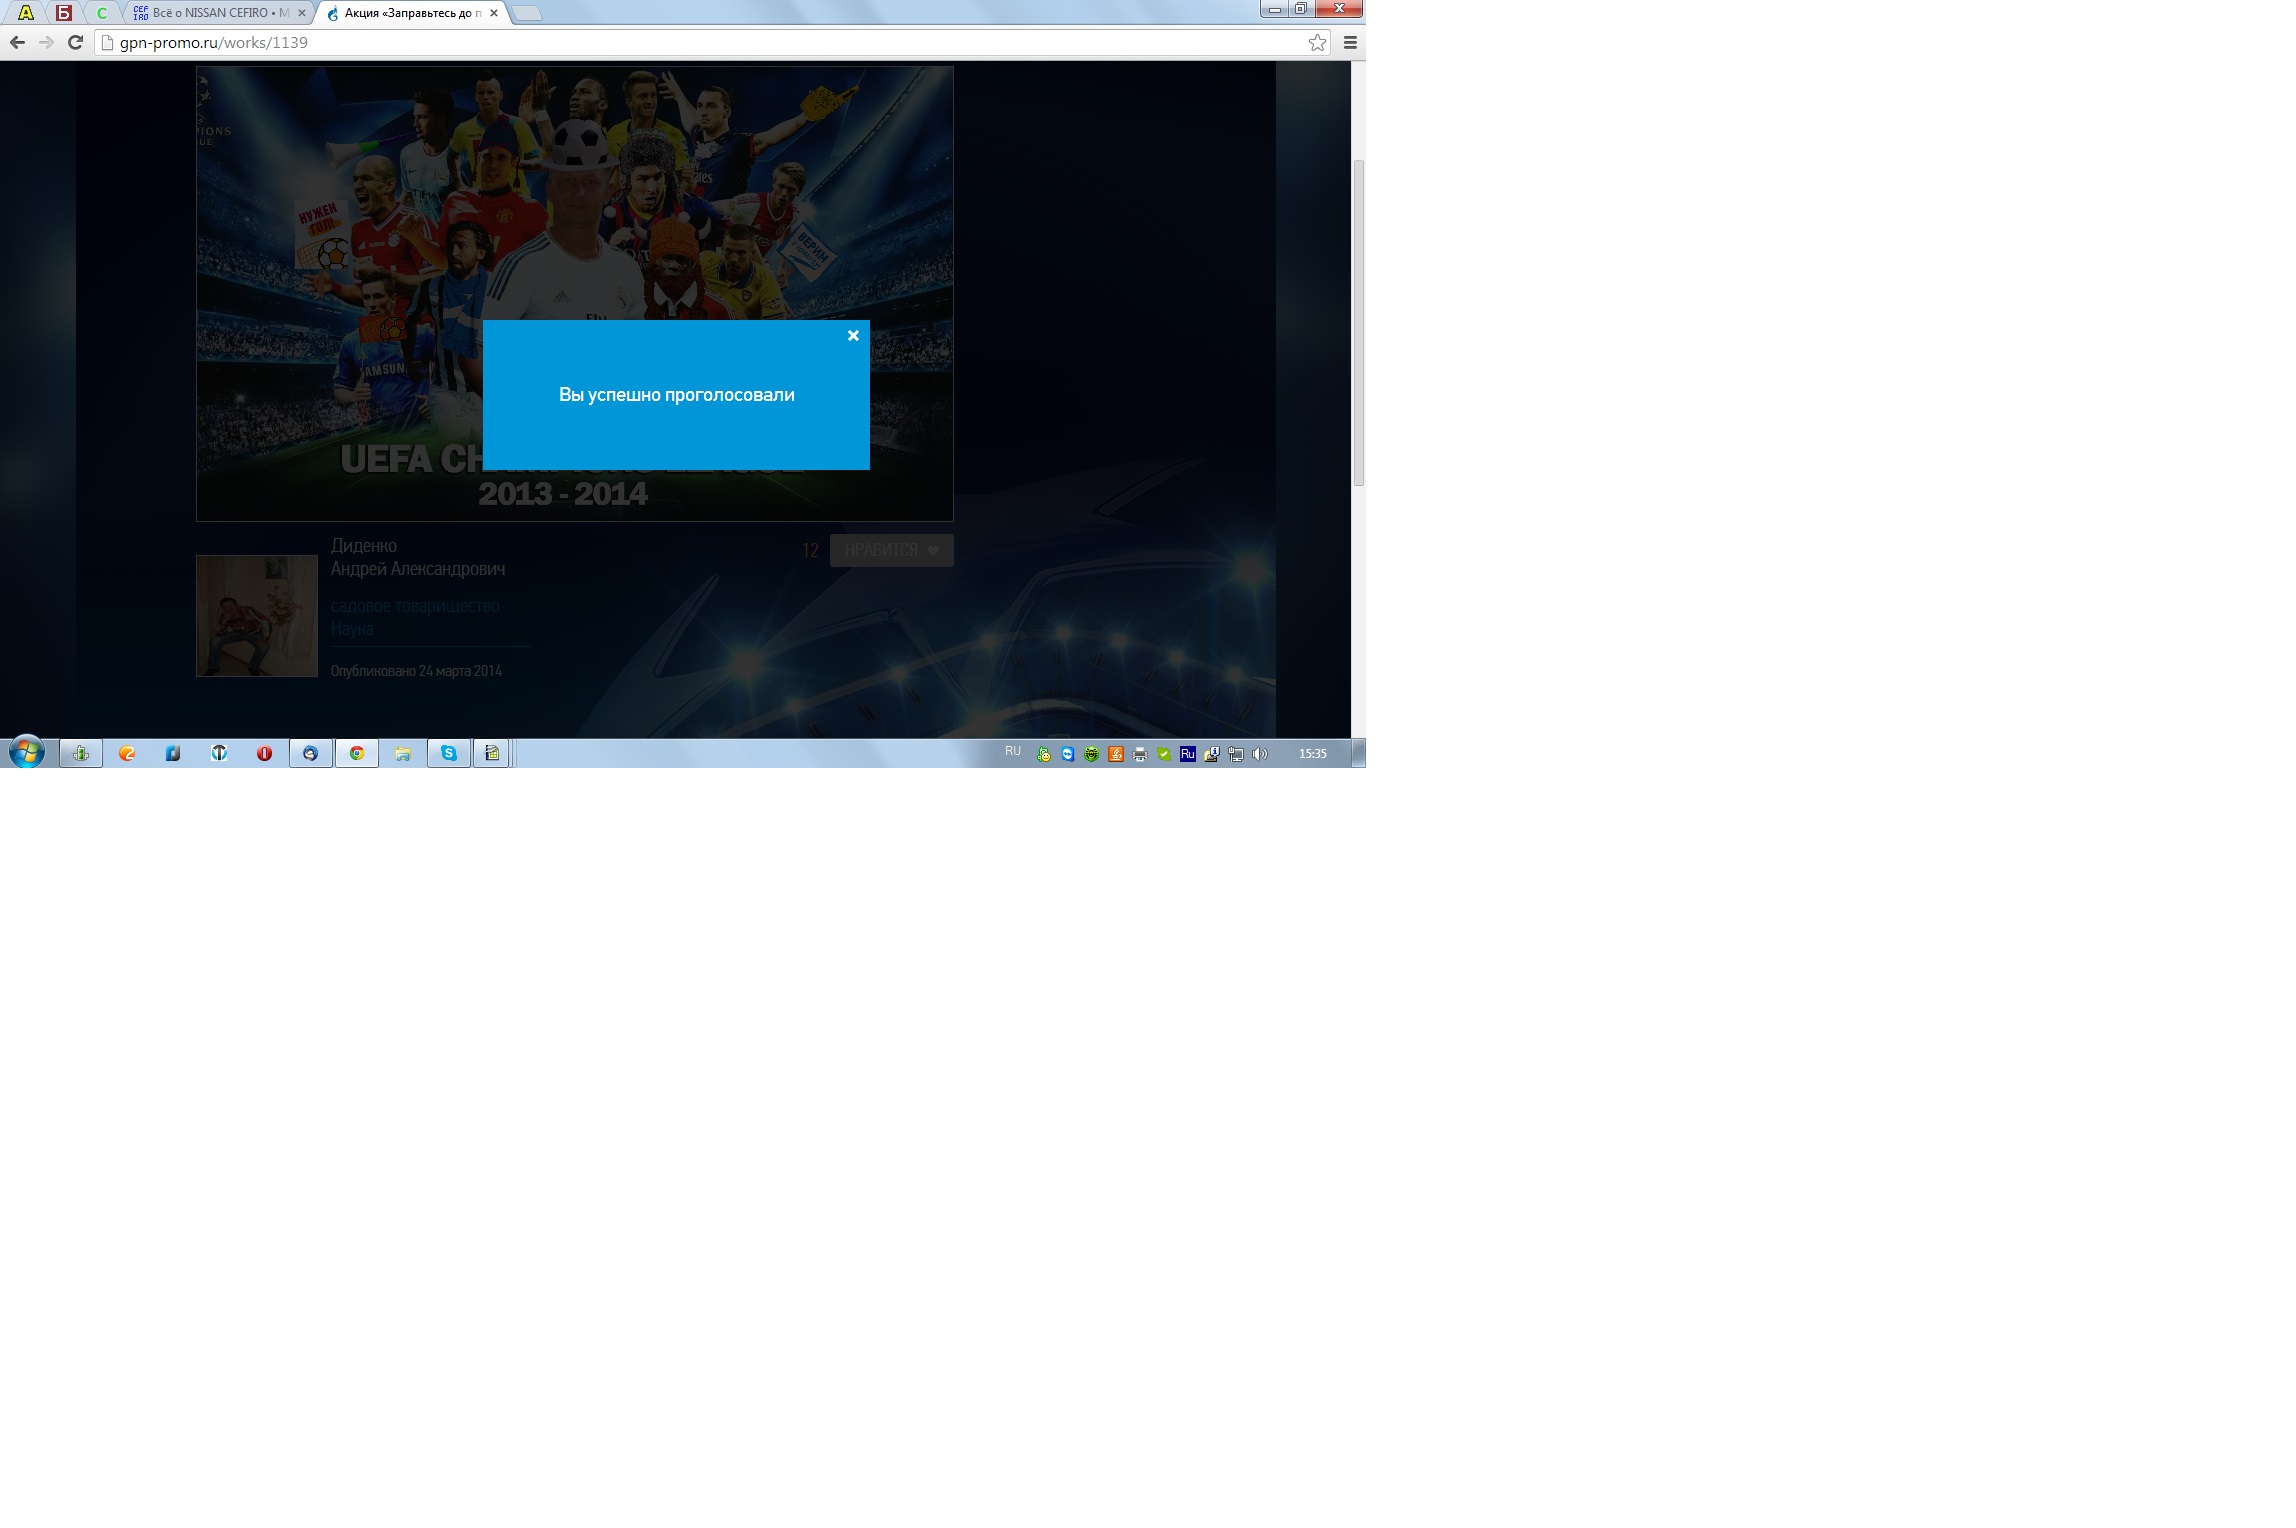
Task: Open the clock showing 15:35
Action: 1312,754
